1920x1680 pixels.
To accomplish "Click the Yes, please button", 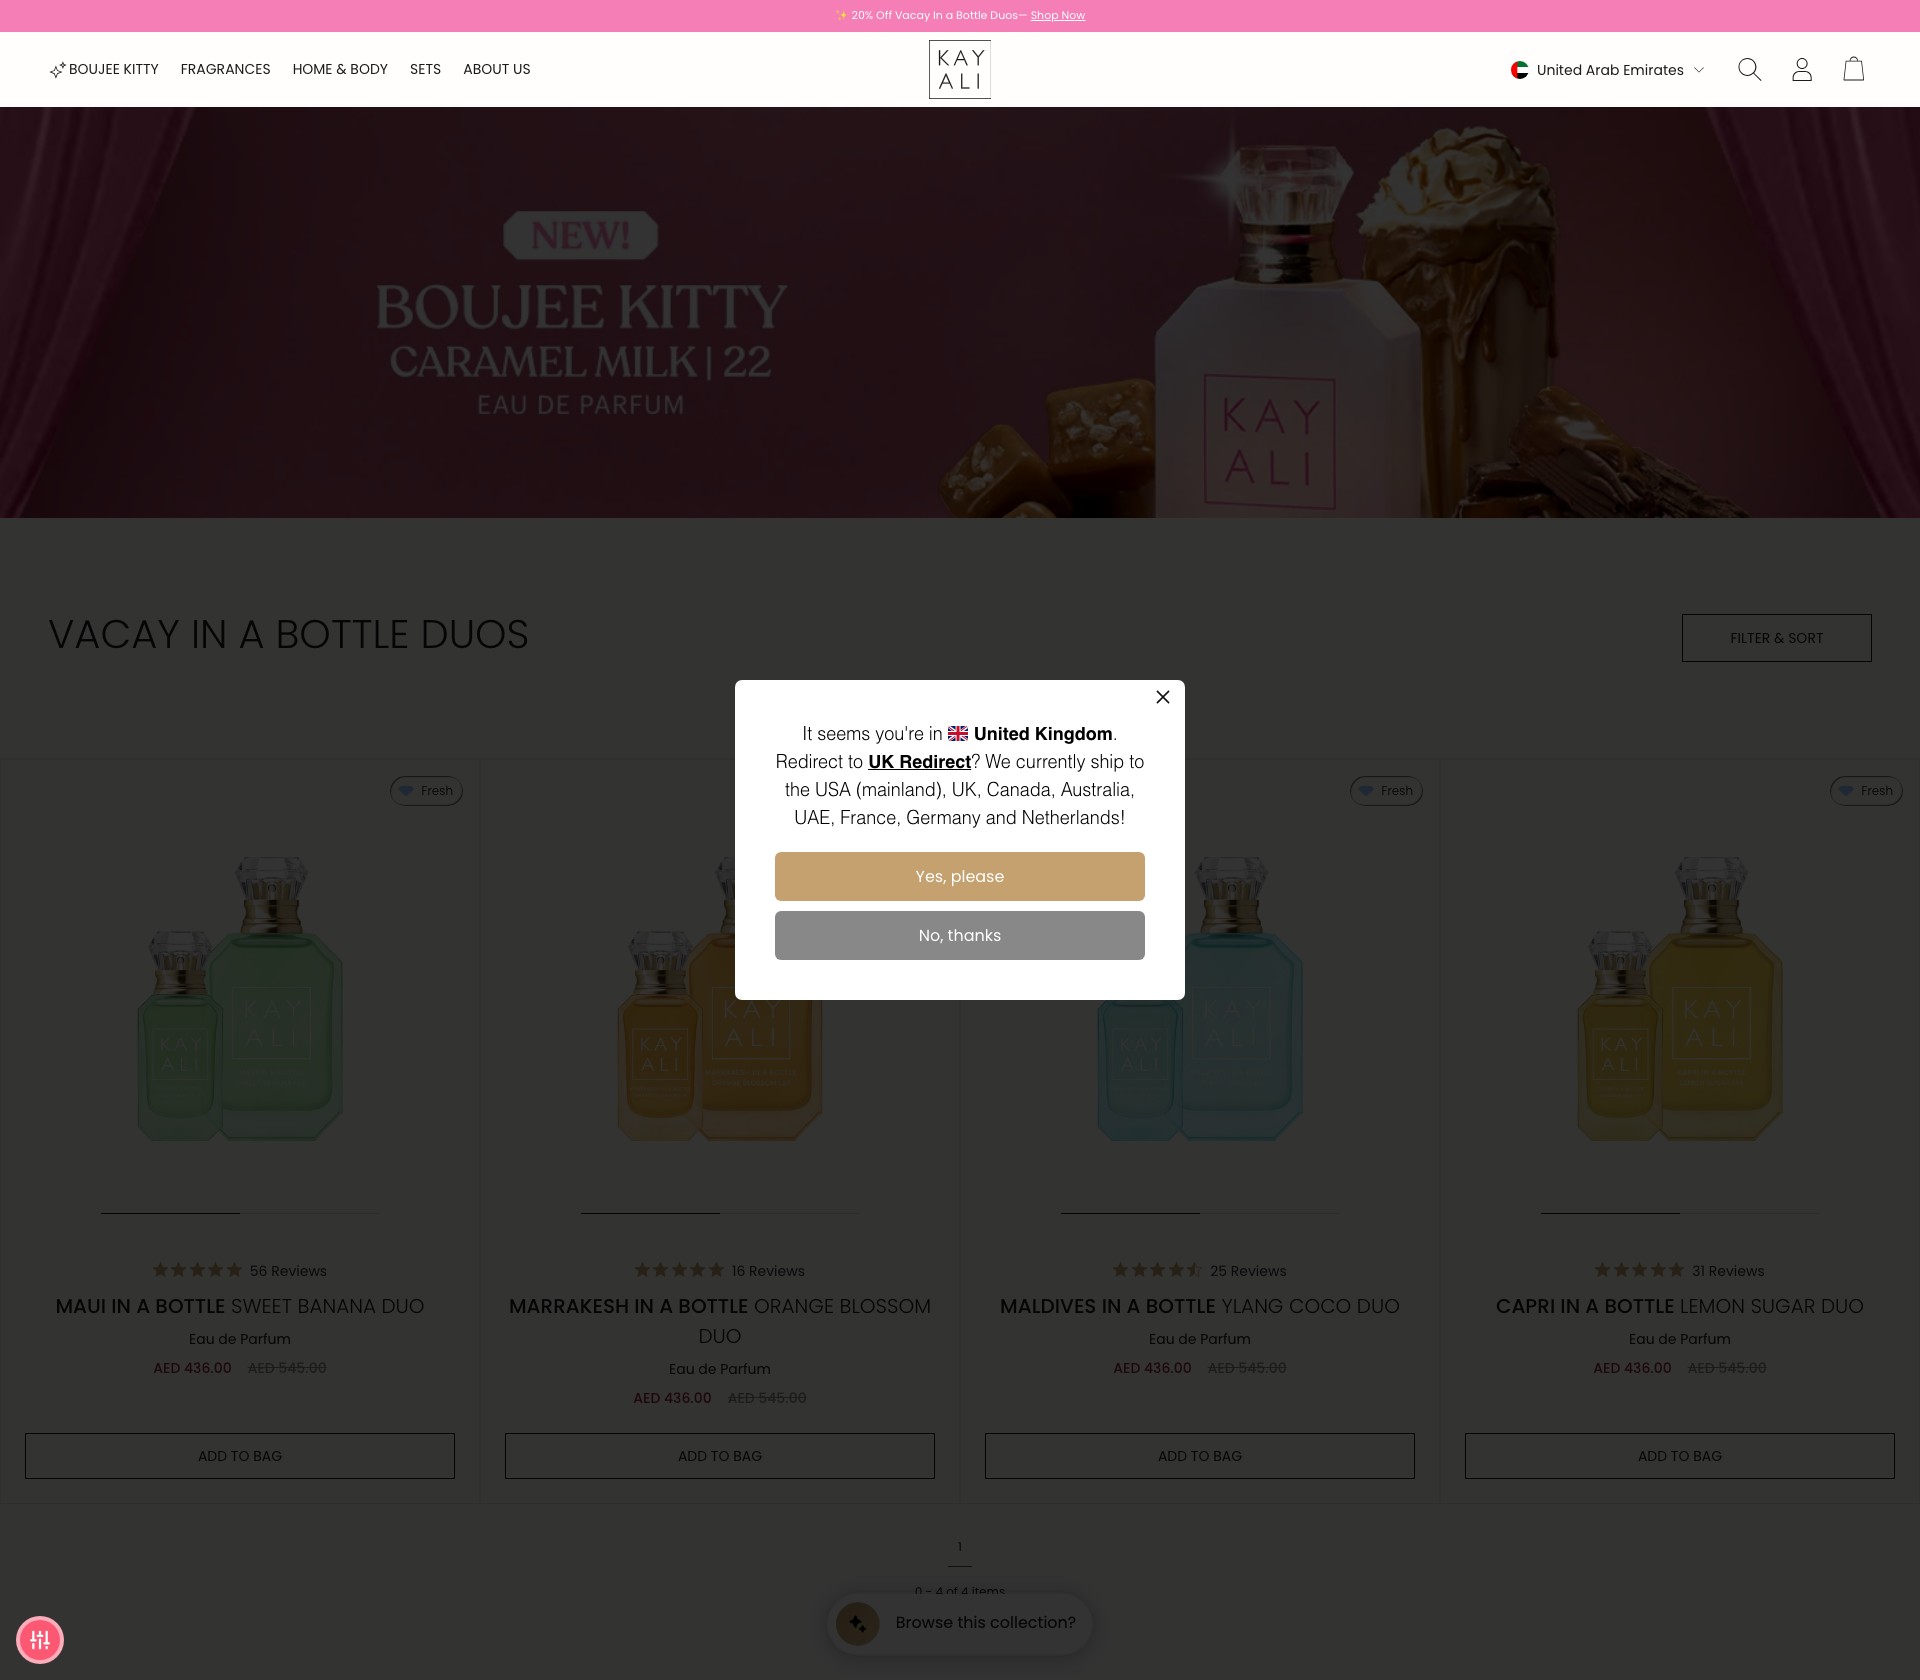I will tap(959, 876).
